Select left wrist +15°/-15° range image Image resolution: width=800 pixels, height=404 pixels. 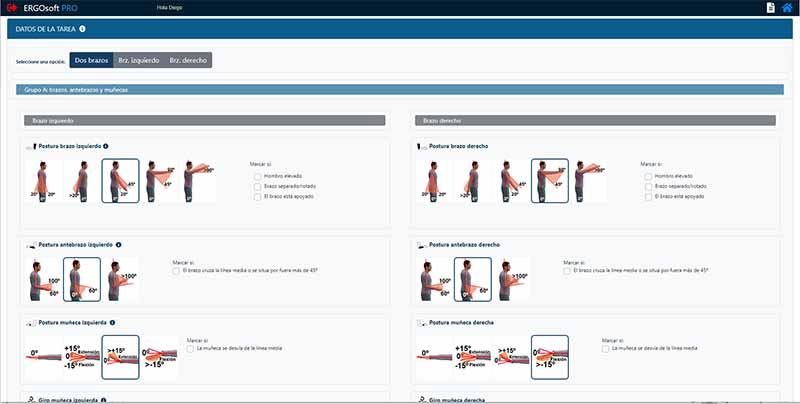coord(82,357)
